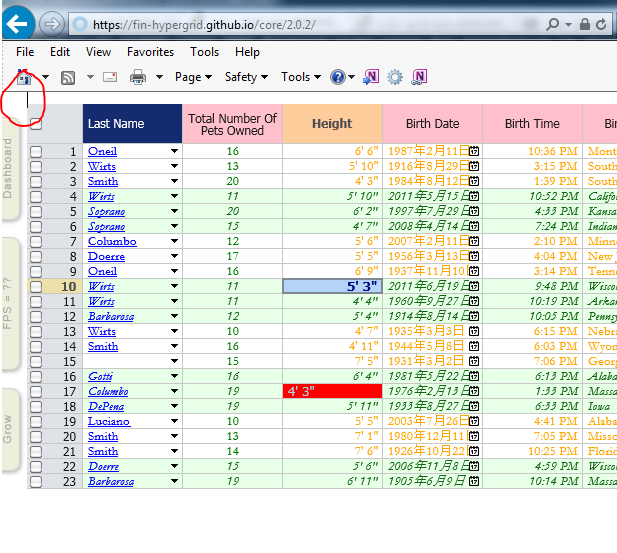Screen dimensions: 617x553
Task: Expand the Print options dropdown arrow
Action: point(159,77)
